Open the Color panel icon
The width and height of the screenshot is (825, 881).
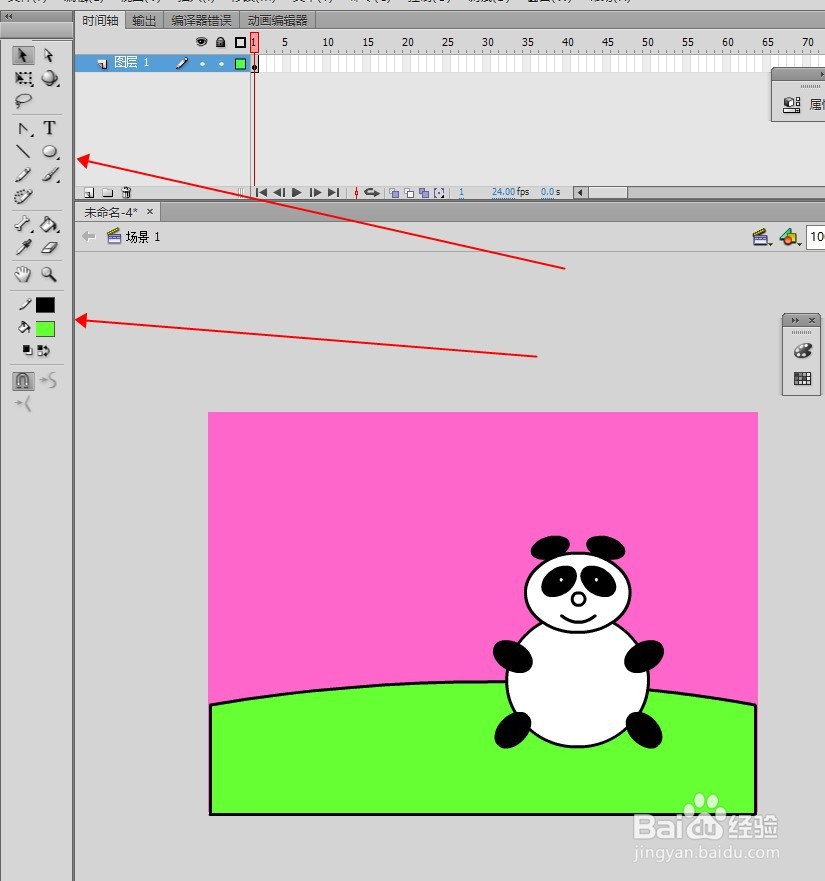tap(803, 352)
